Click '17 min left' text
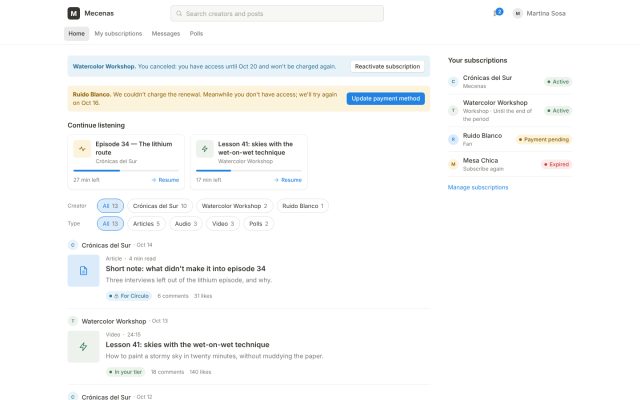Viewport: 640px width, 400px height. tap(209, 180)
